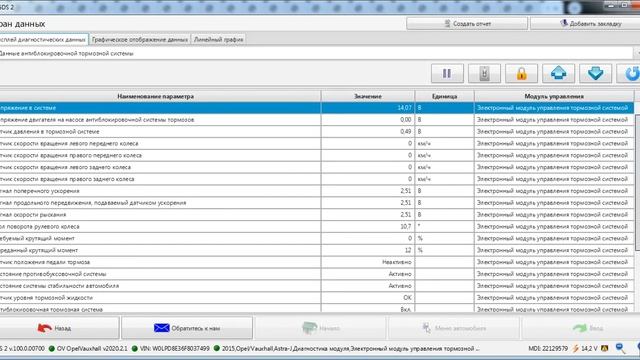
Task: Click the warning triangle icon in status bar
Action: 604,349
